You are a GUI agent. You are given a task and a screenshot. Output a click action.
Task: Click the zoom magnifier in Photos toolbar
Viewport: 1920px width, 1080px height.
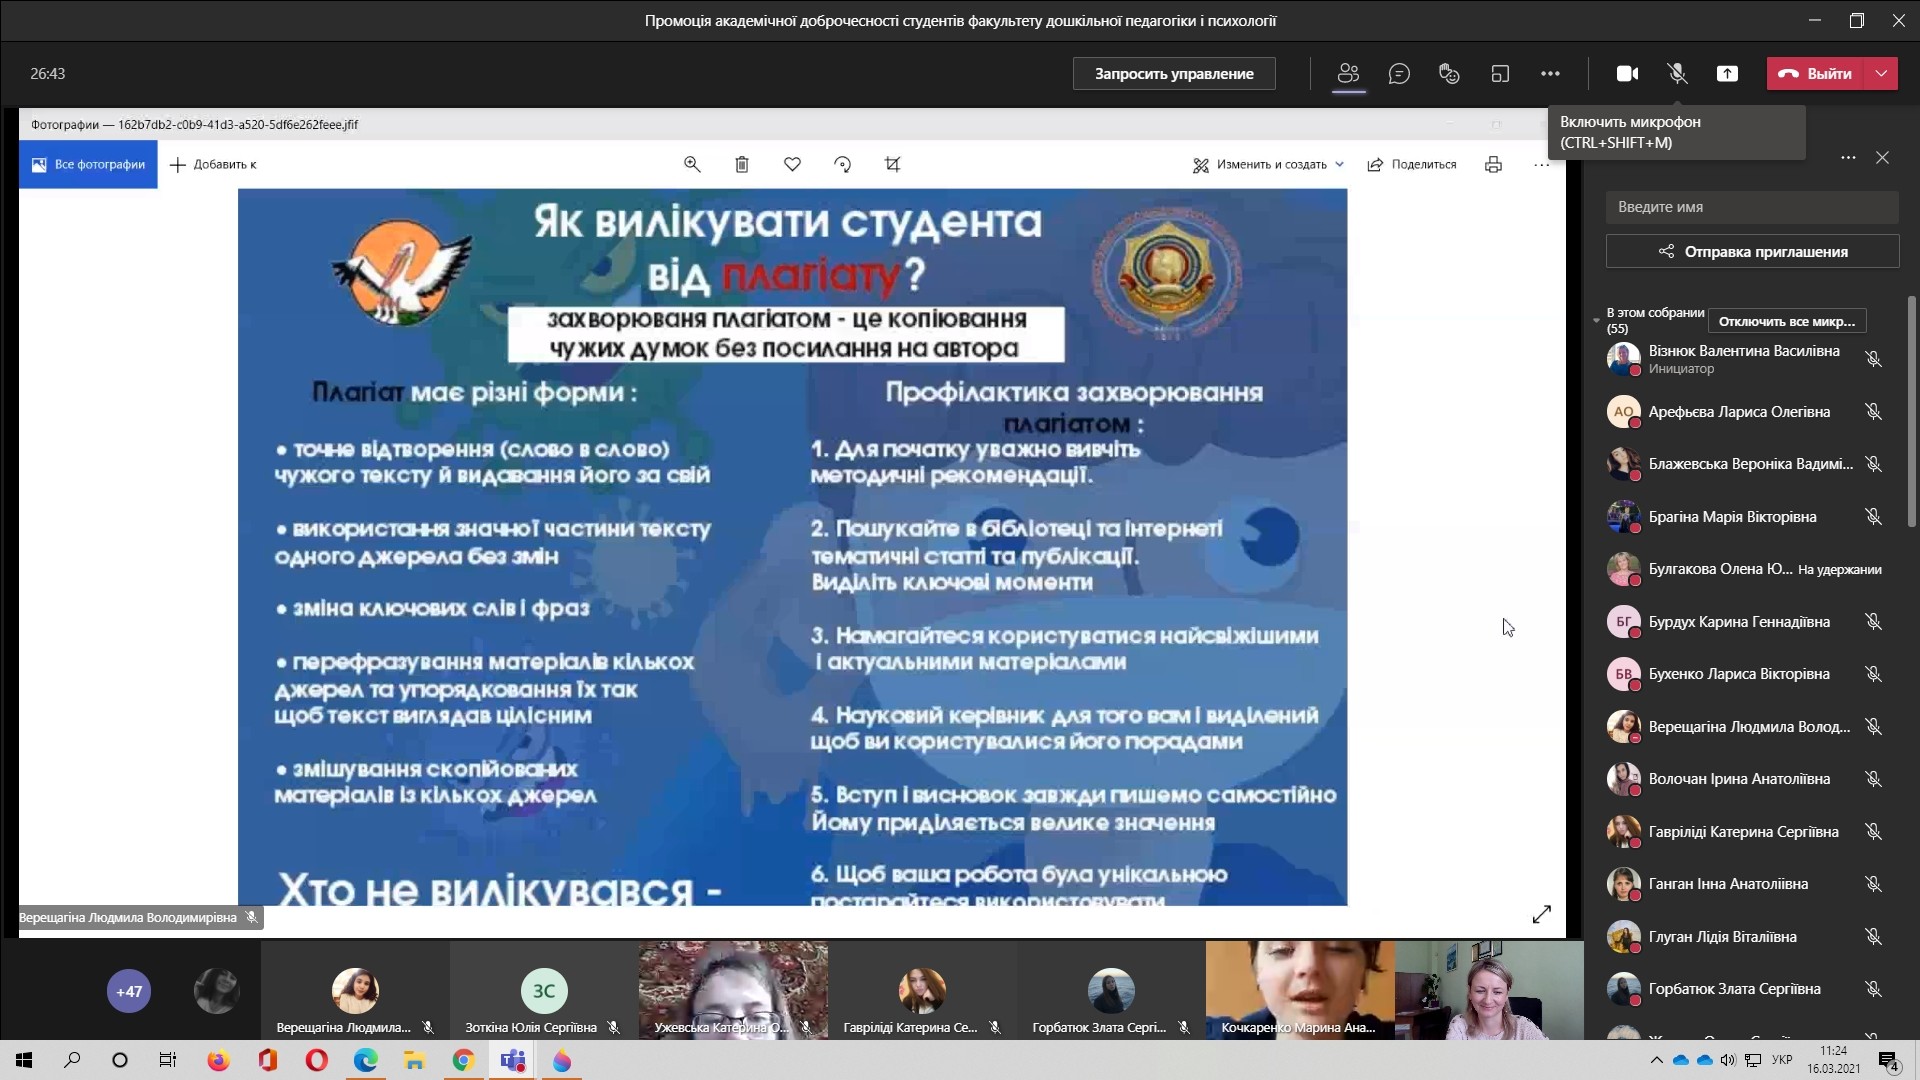point(692,164)
